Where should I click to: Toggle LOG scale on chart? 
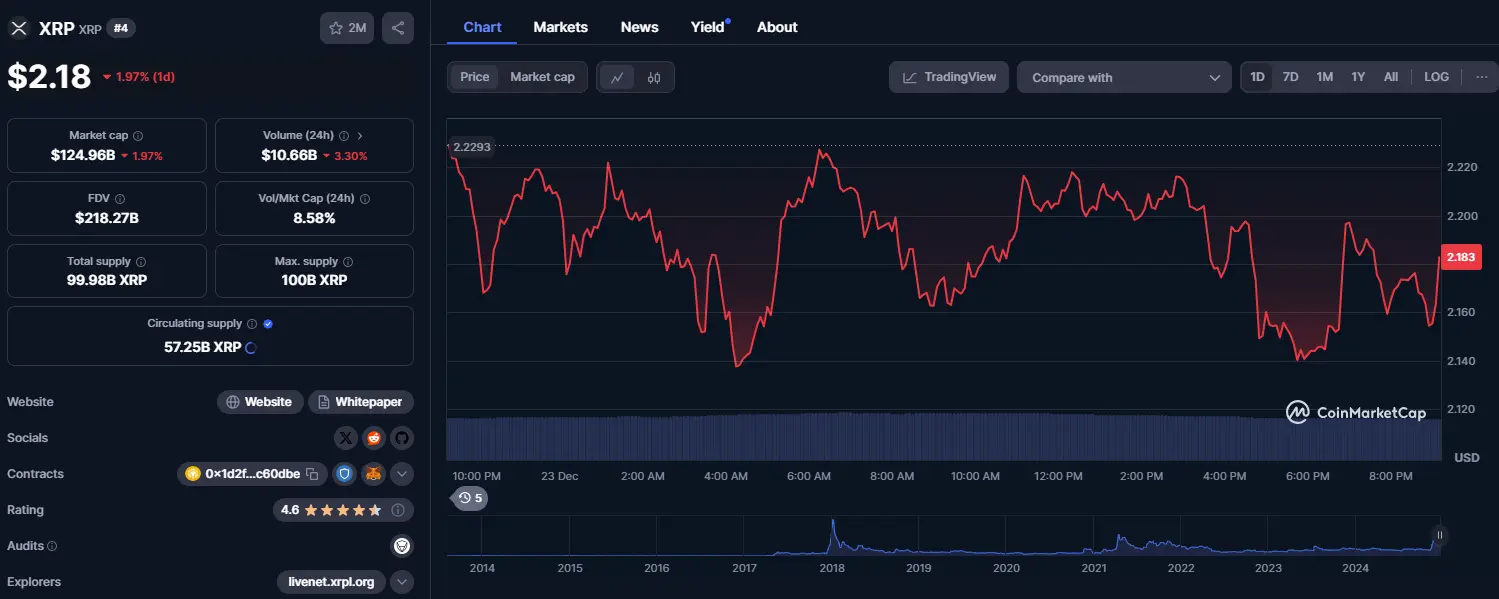pyautogui.click(x=1436, y=77)
